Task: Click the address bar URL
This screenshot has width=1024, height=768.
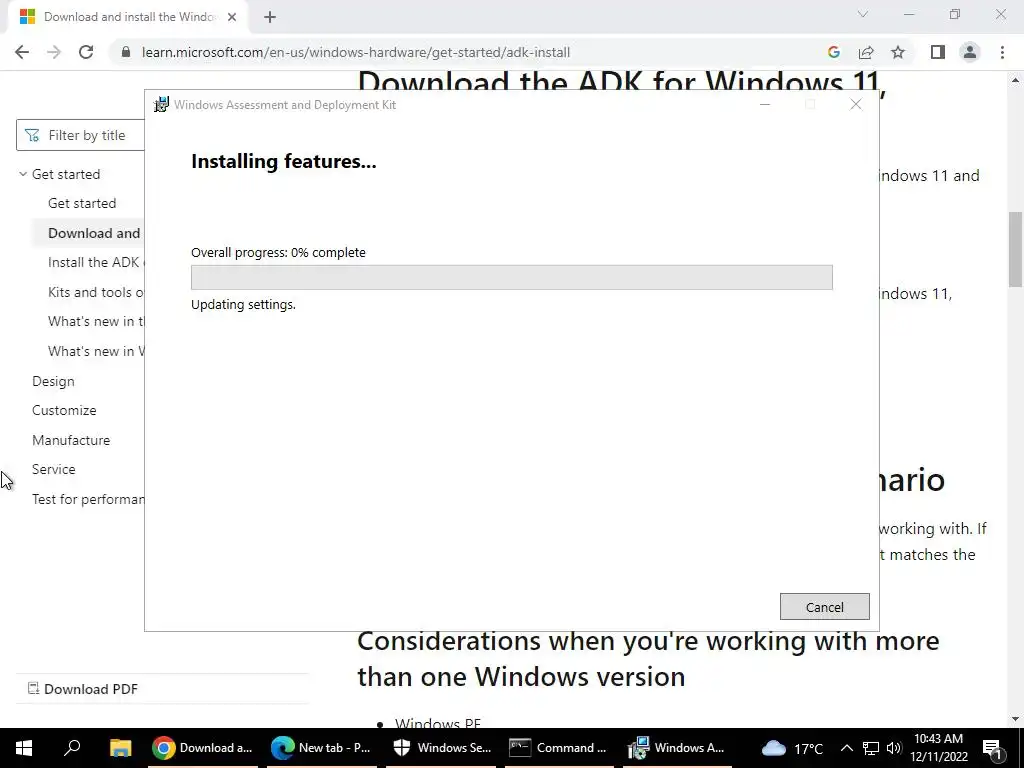Action: coord(356,52)
